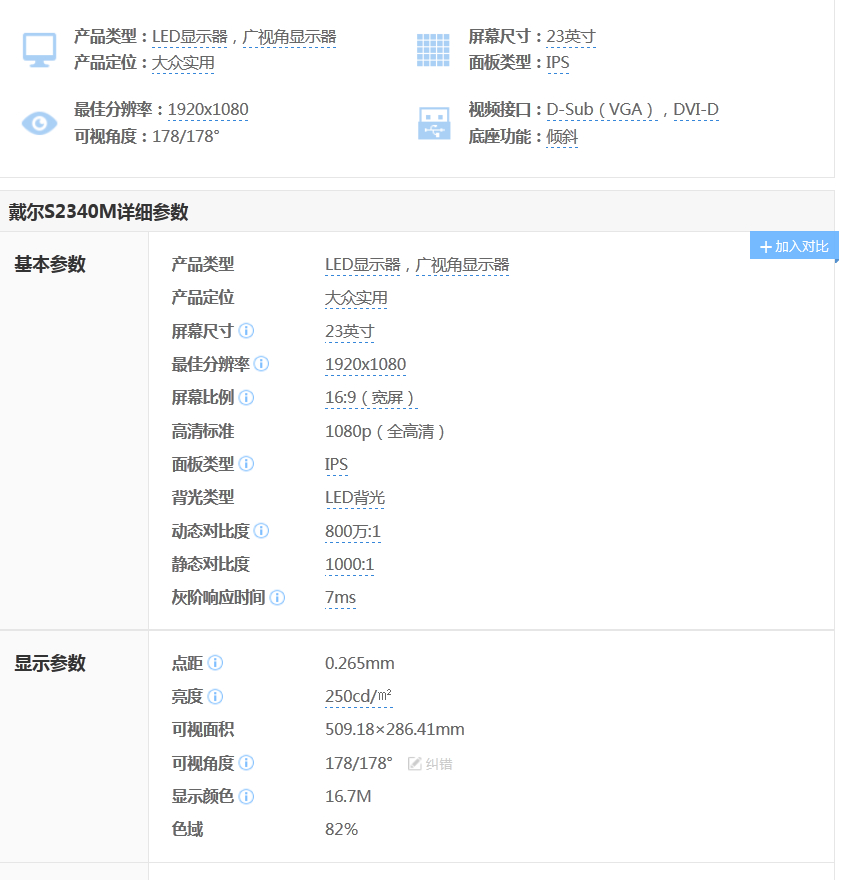Click the monitor product type icon
Image resolution: width=858 pixels, height=880 pixels.
[x=39, y=50]
